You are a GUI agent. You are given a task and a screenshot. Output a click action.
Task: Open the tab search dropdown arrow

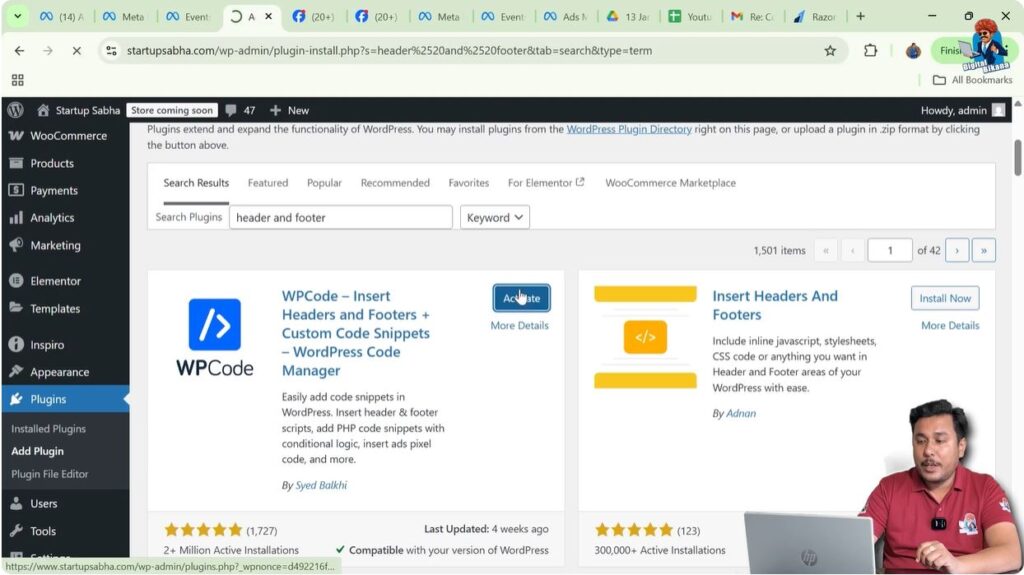(18, 16)
